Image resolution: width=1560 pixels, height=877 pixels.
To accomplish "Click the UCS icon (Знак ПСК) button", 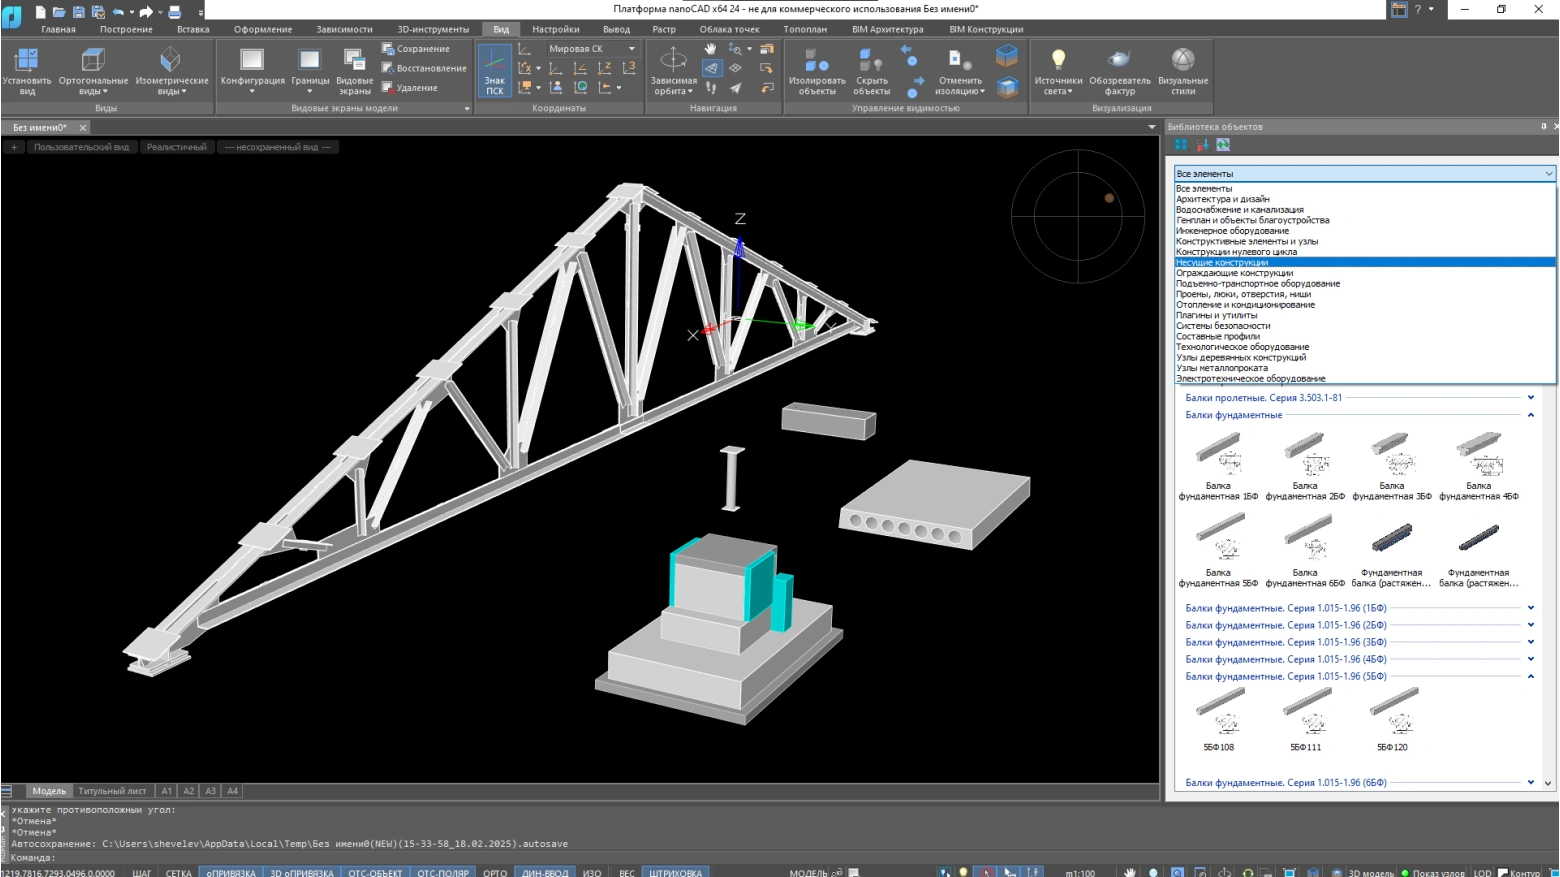I will point(494,70).
